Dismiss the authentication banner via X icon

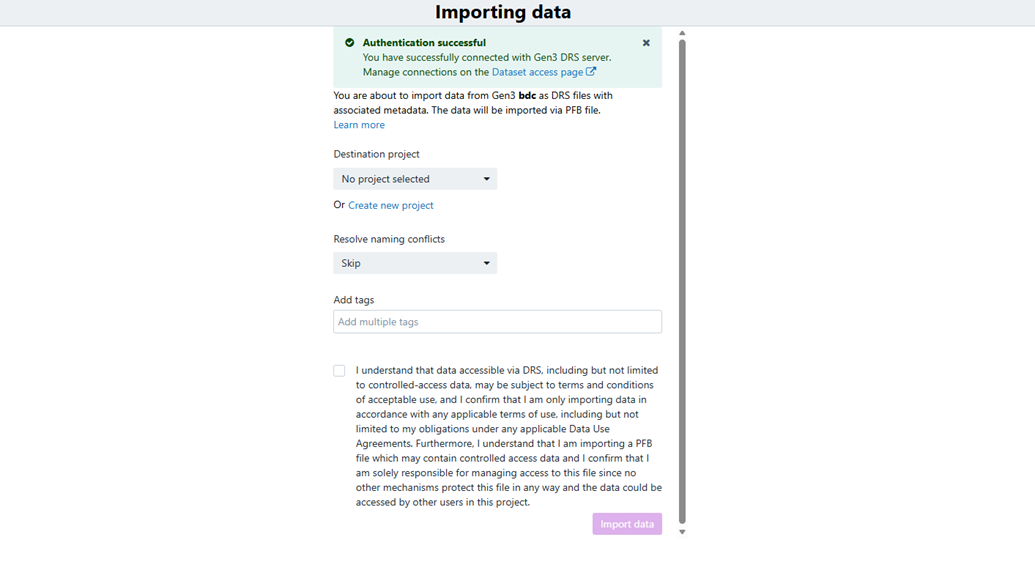[646, 43]
